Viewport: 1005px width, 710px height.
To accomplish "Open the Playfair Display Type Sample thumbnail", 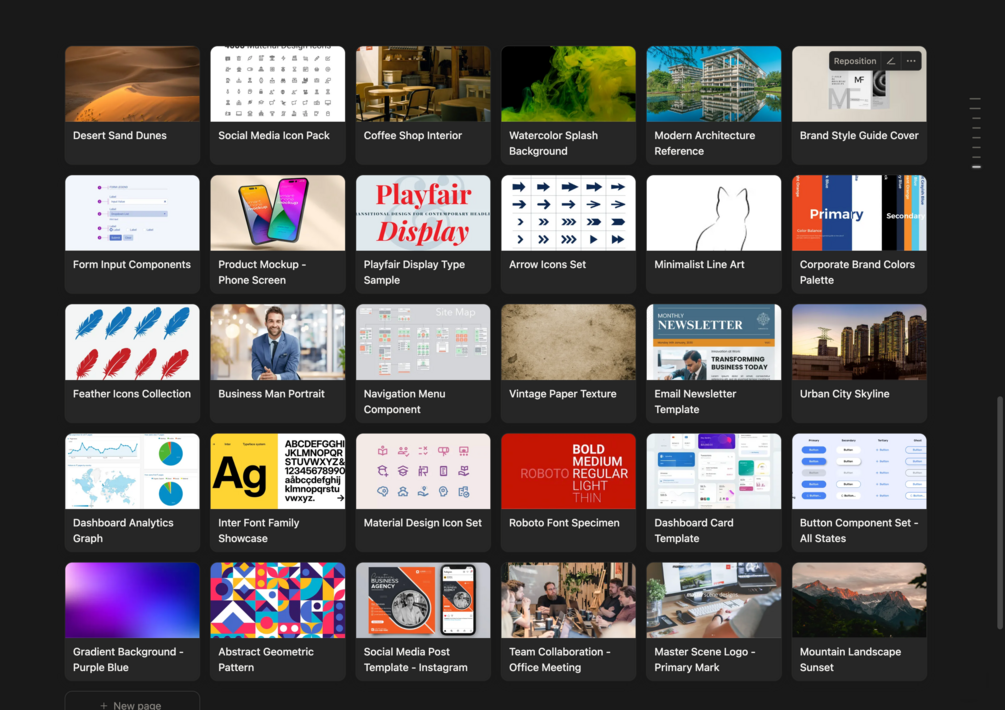I will pos(423,213).
